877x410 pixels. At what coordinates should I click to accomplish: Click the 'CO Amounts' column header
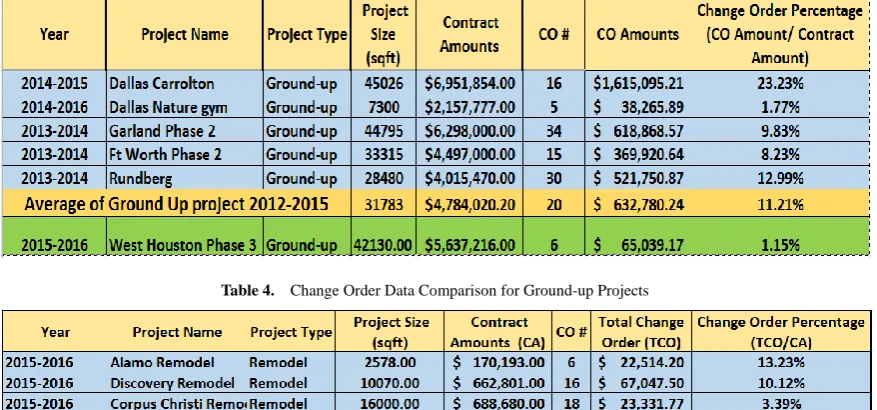[638, 34]
